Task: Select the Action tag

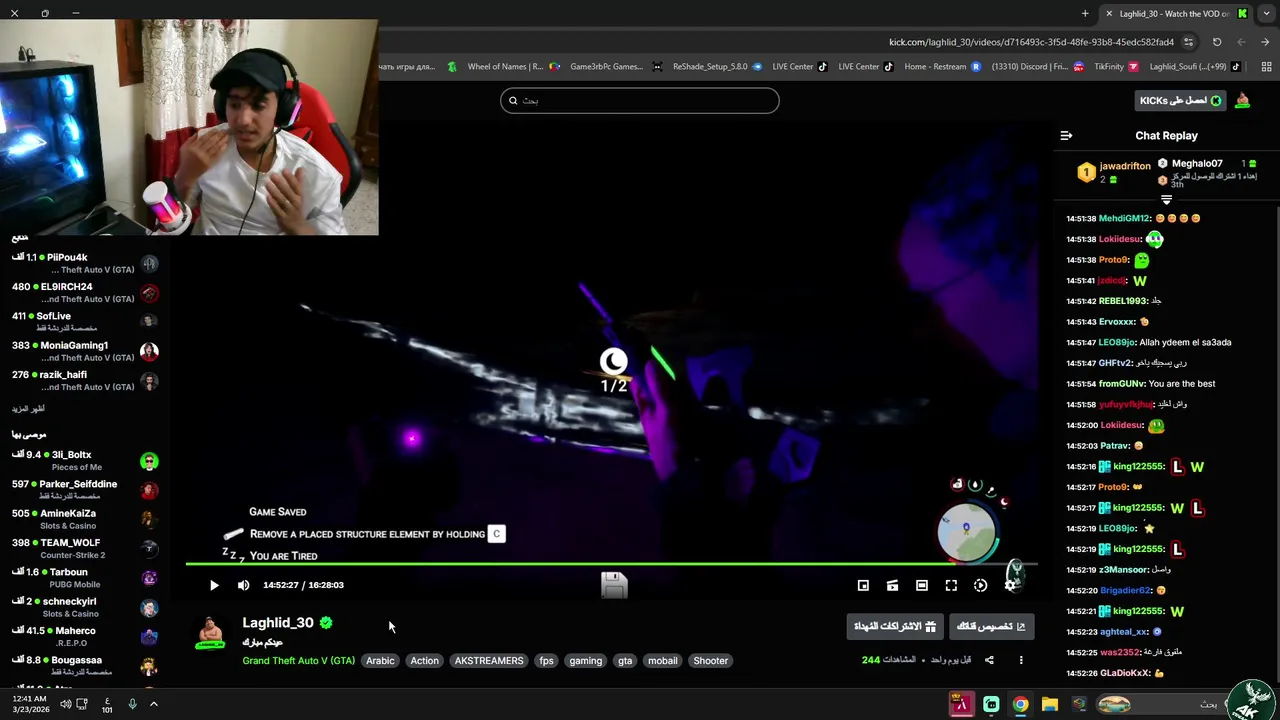Action: tap(424, 661)
